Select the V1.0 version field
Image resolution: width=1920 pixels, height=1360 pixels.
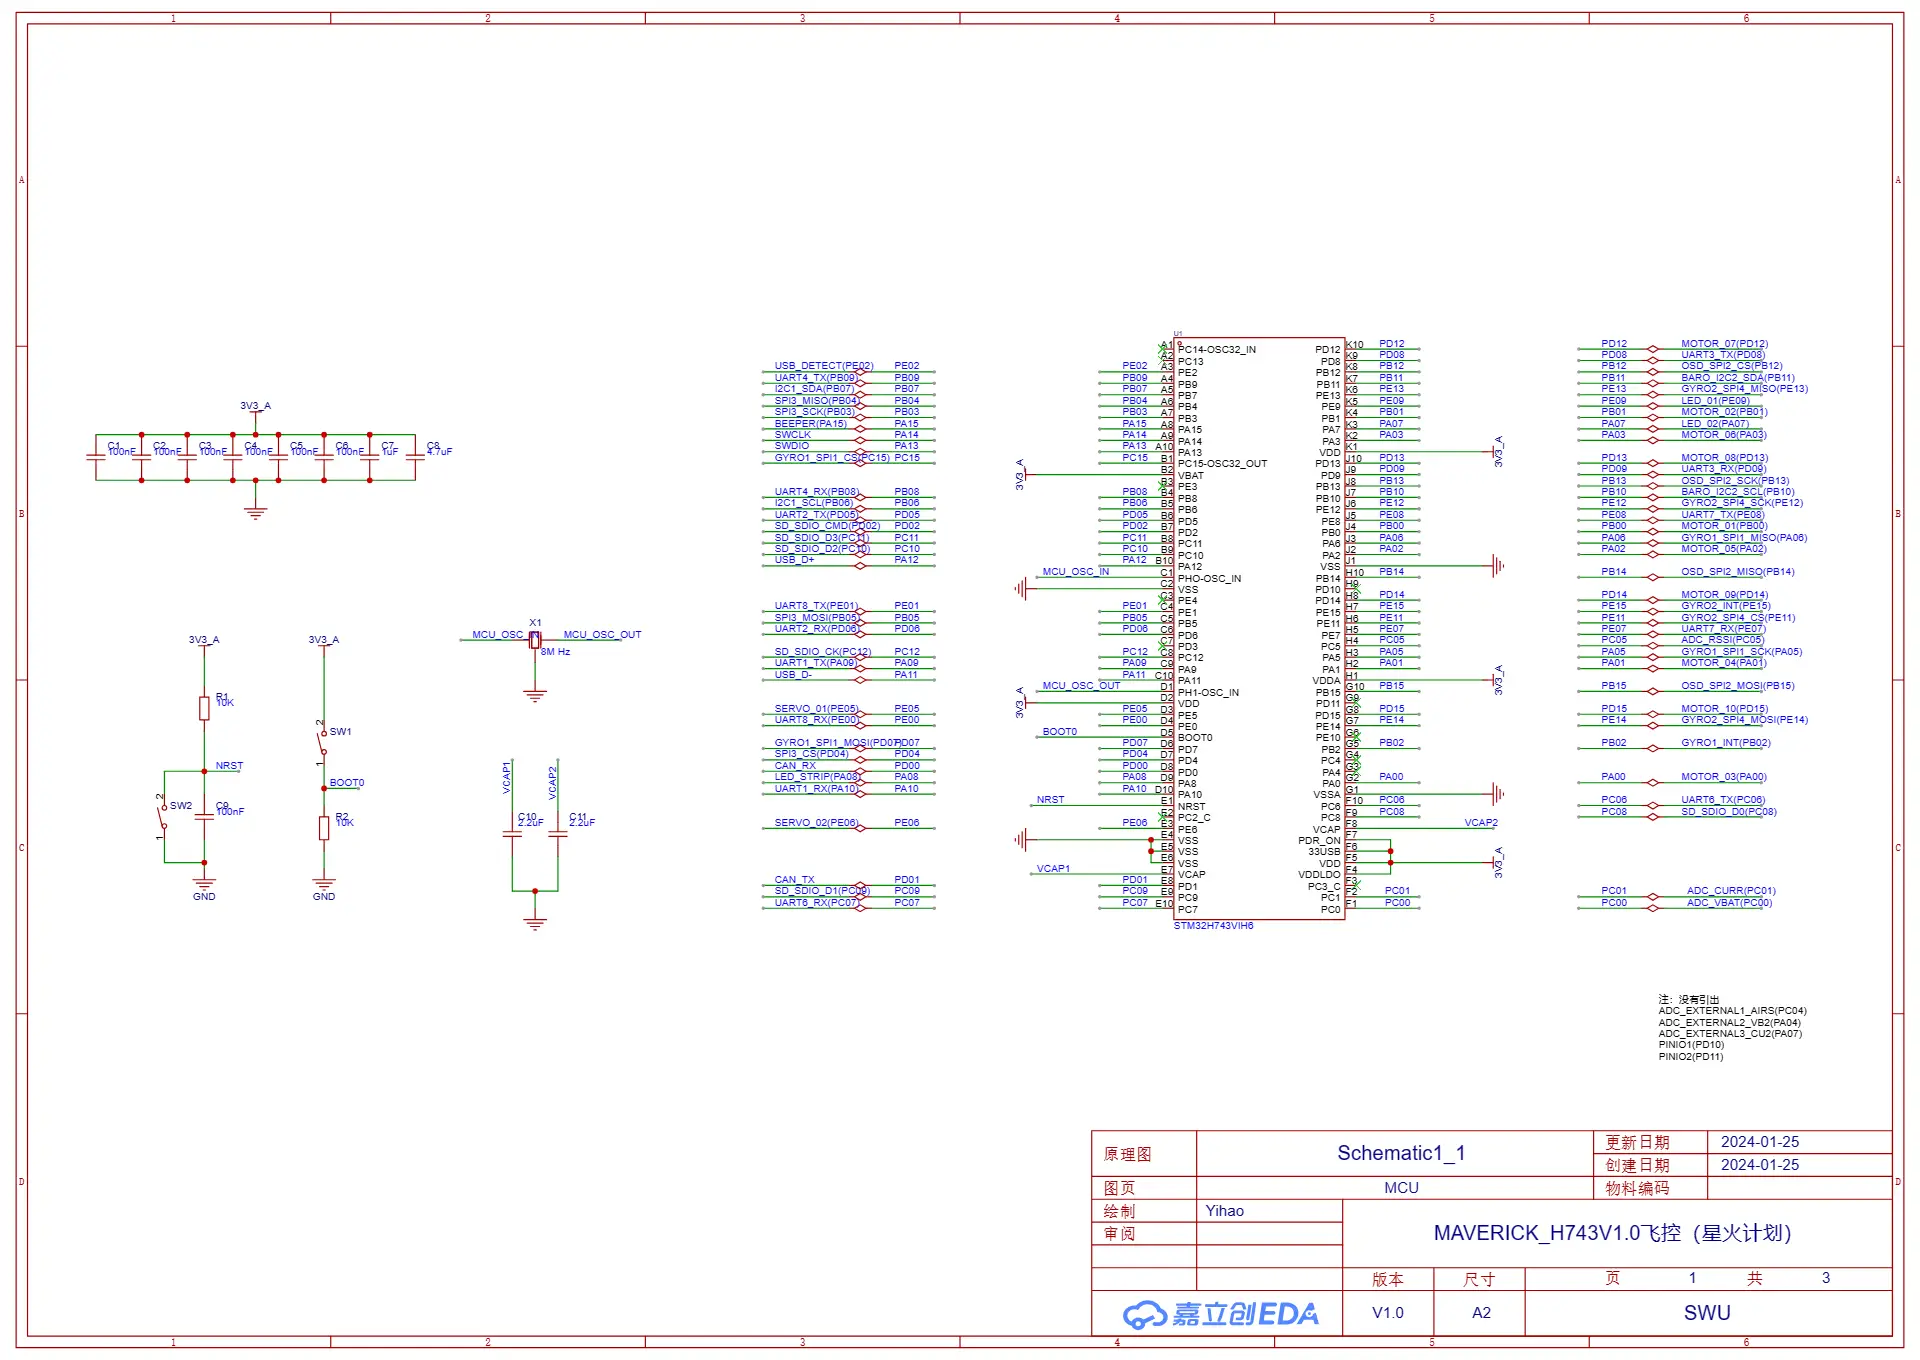pyautogui.click(x=1388, y=1313)
